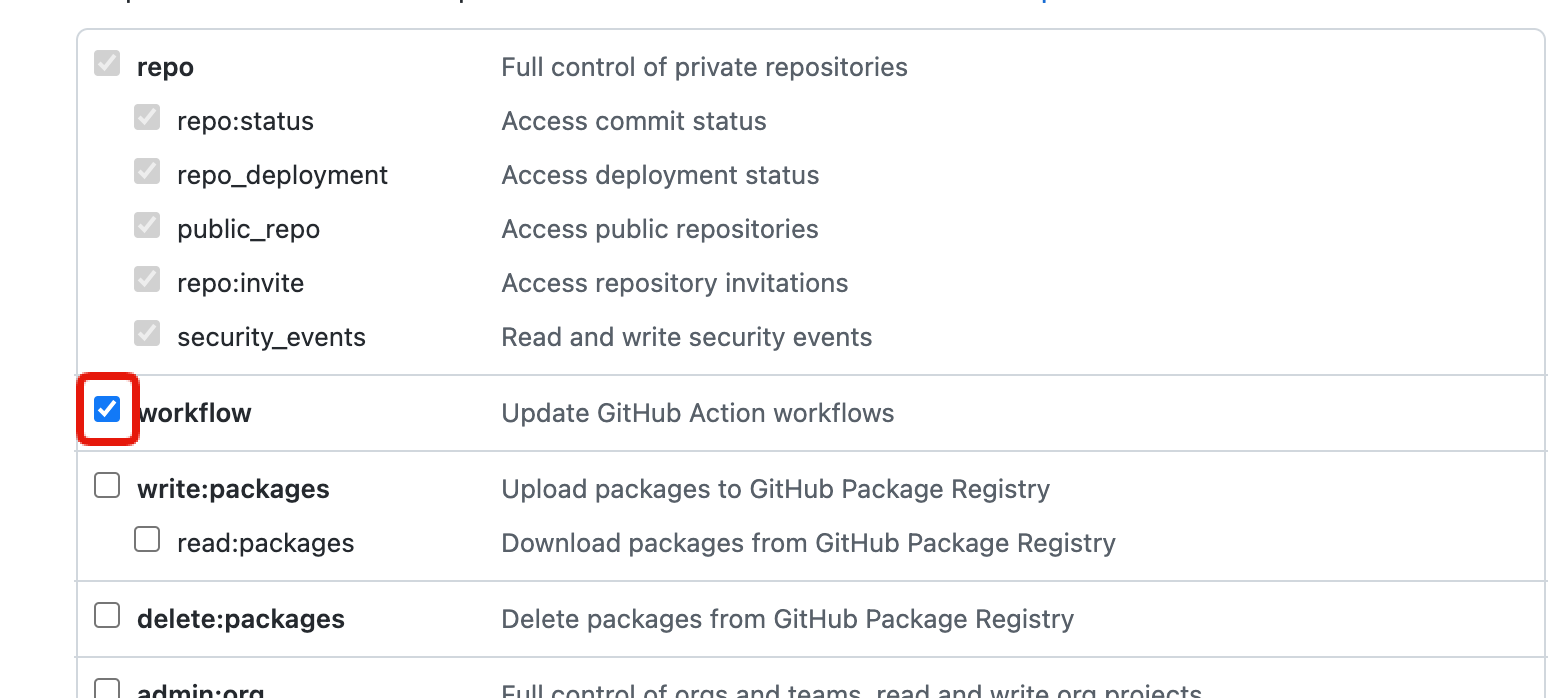The height and width of the screenshot is (698, 1566).
Task: Click the delete:packages scope label
Action: [x=240, y=619]
